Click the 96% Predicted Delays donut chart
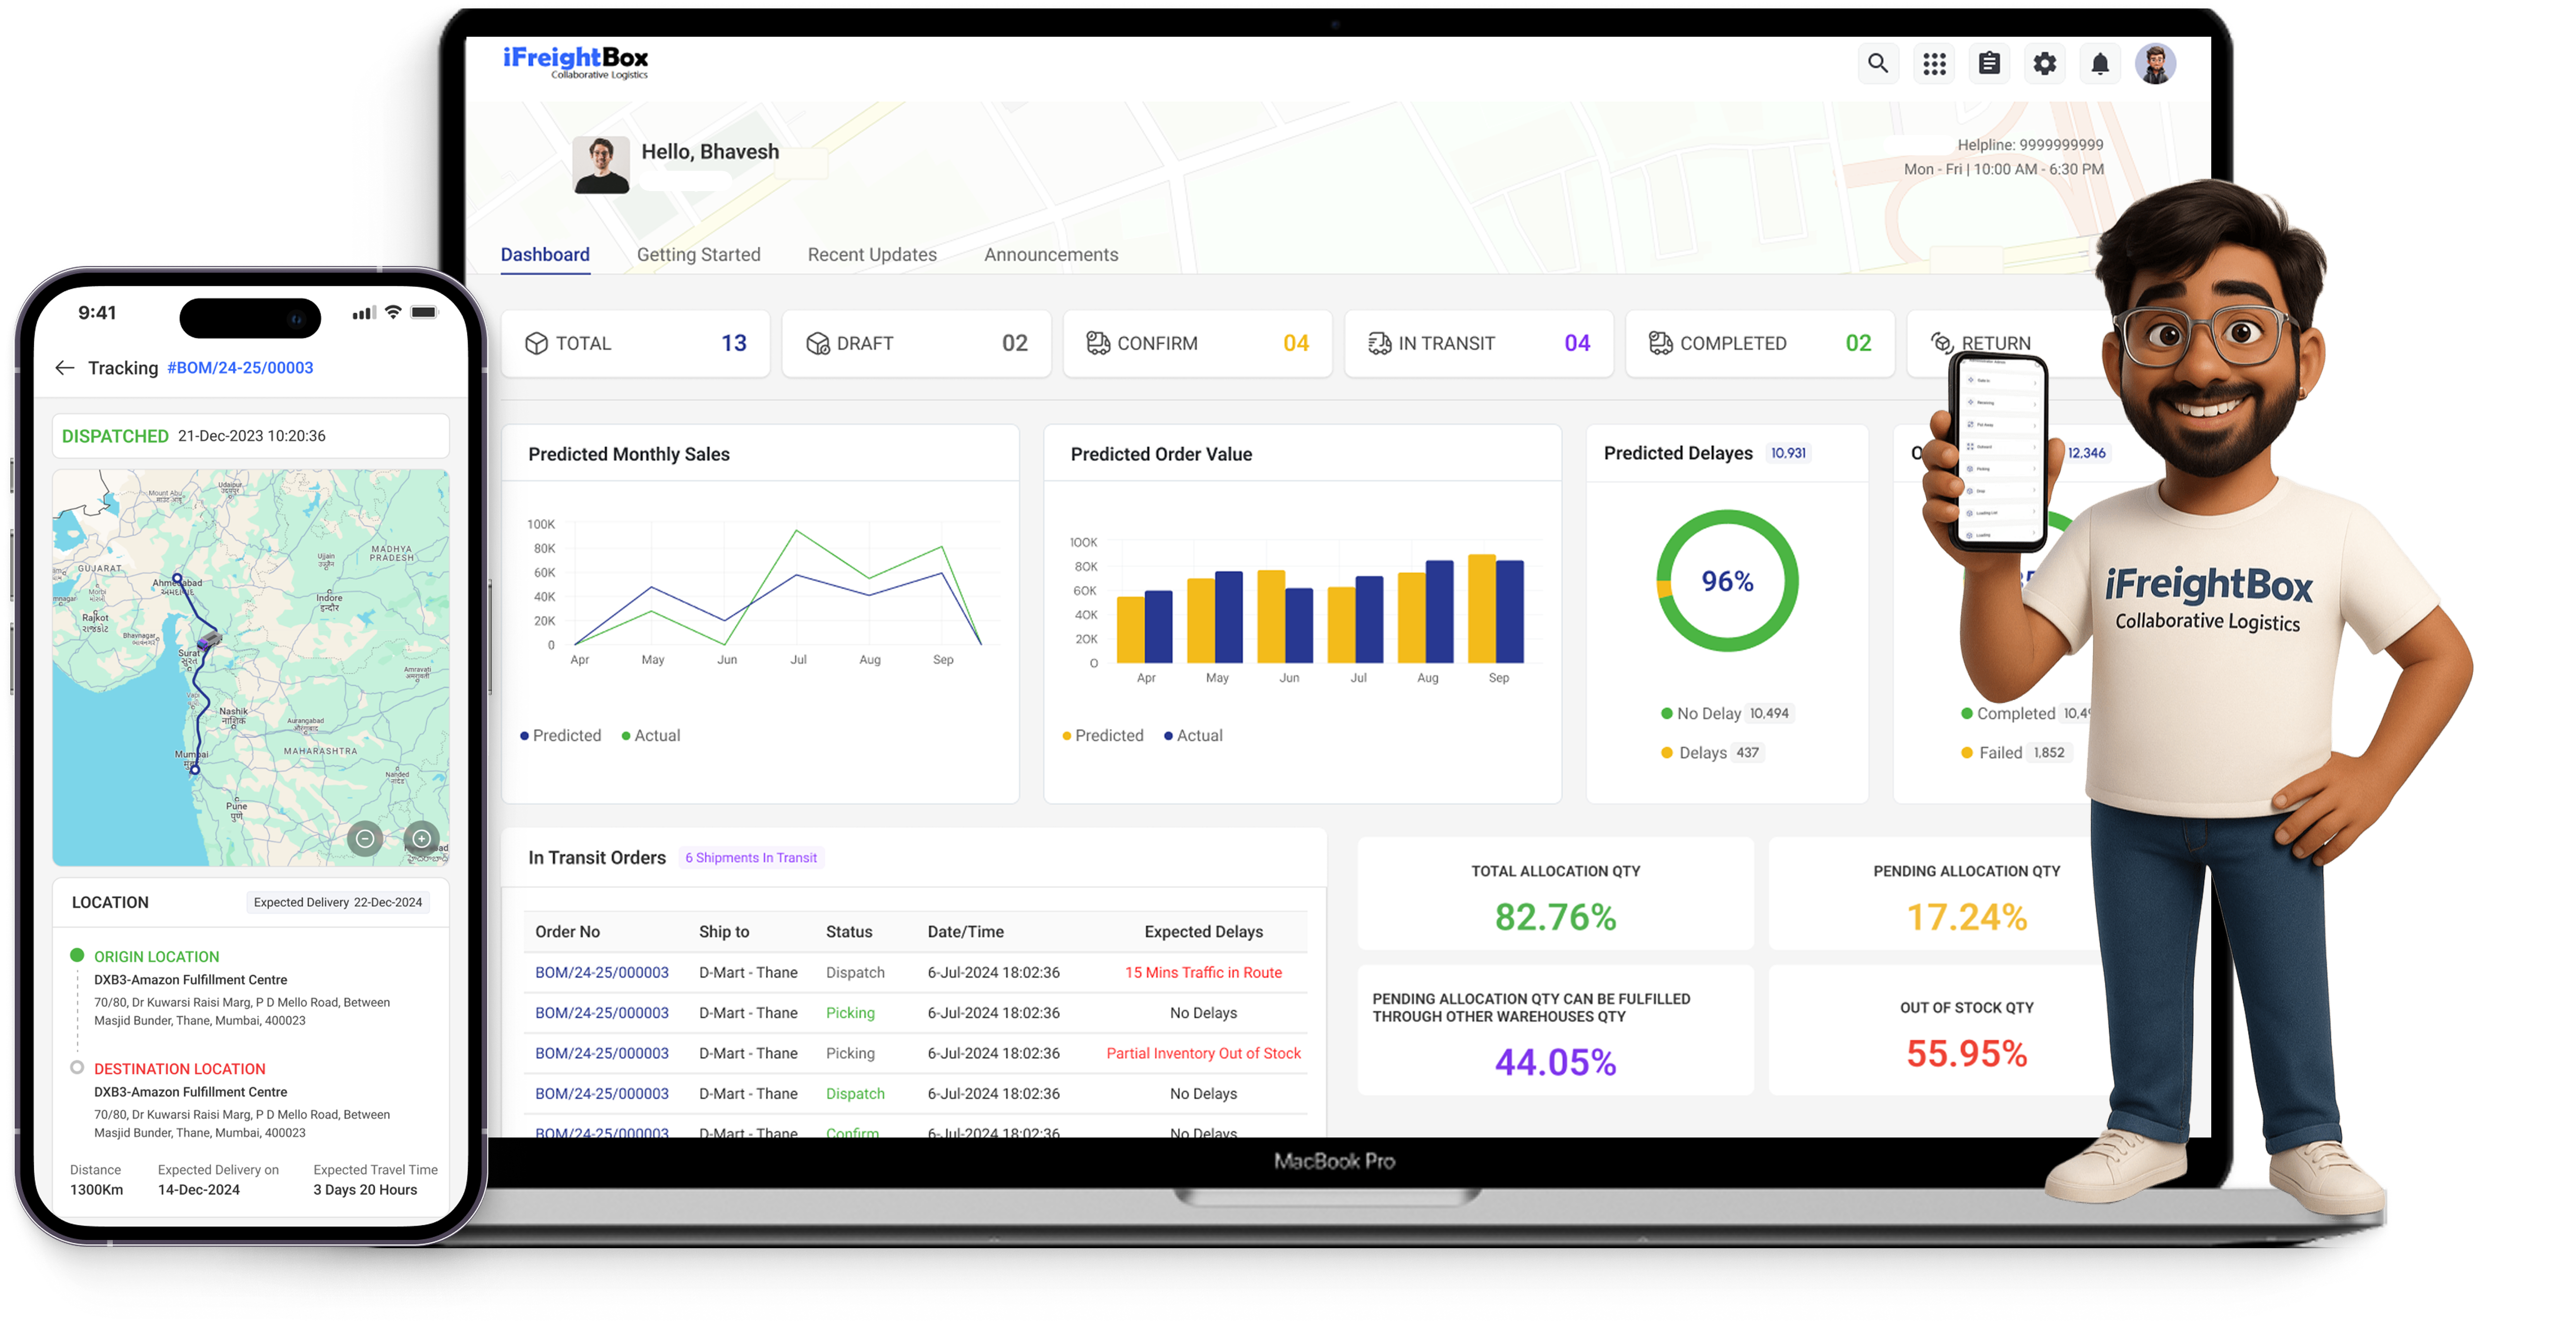 point(1726,581)
